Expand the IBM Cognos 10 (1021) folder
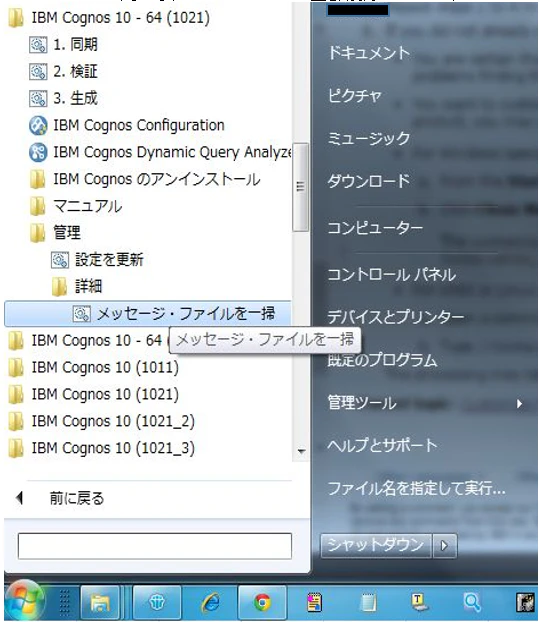539x622 pixels. [93, 394]
